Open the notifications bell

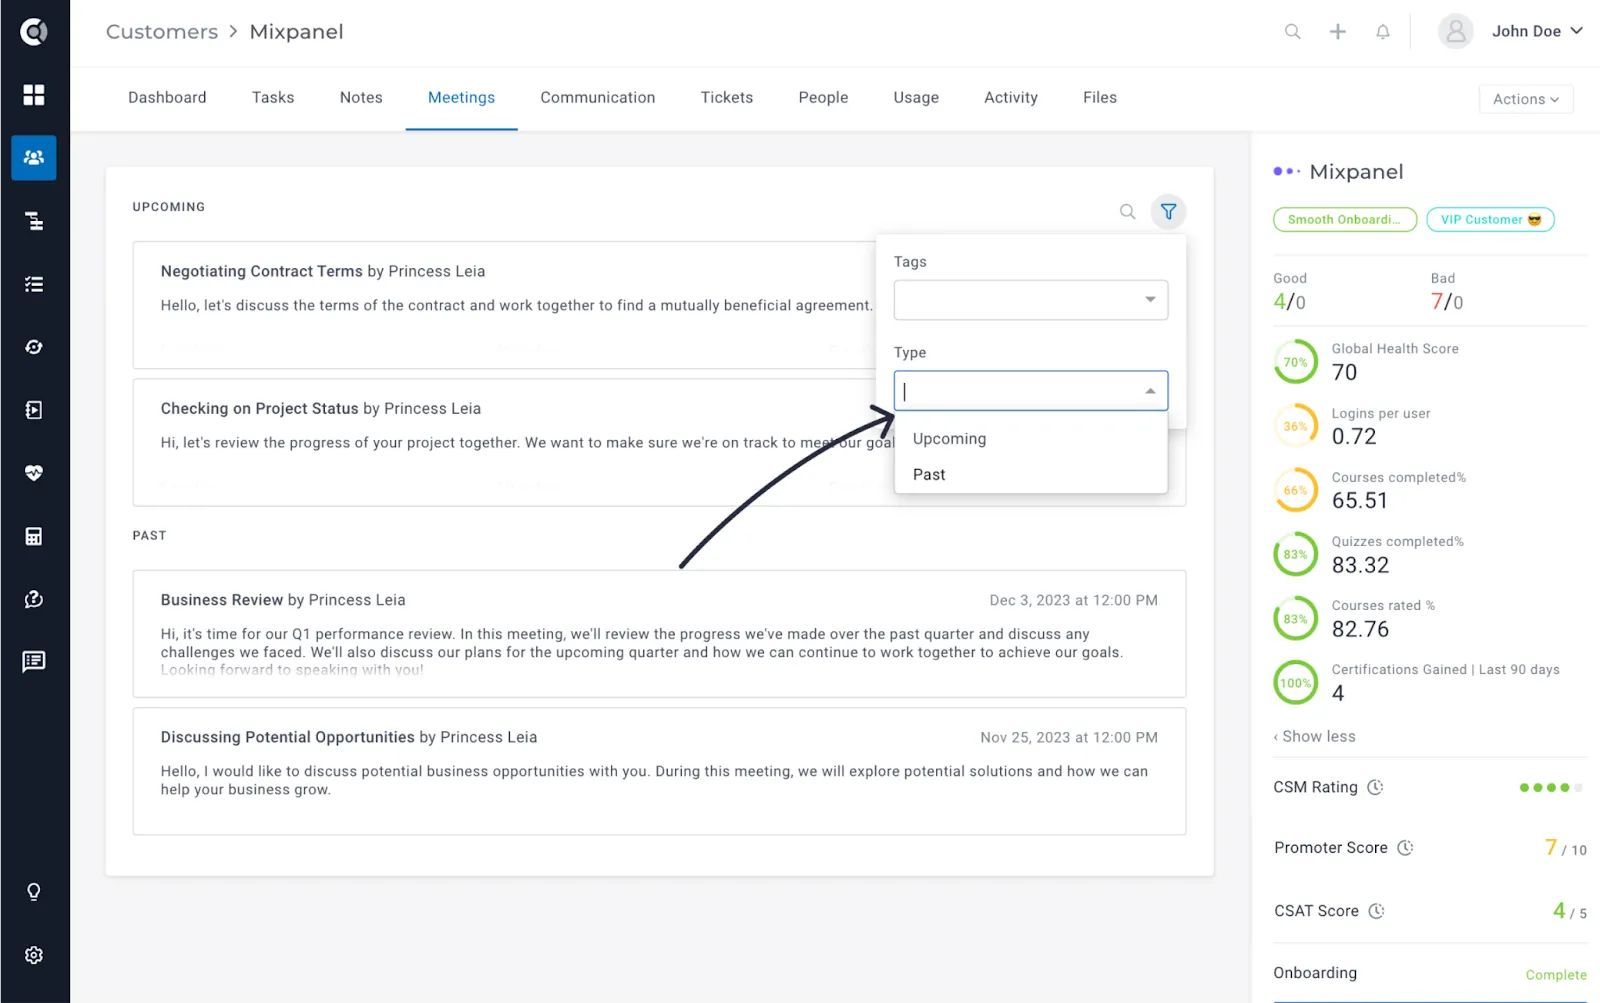point(1382,32)
